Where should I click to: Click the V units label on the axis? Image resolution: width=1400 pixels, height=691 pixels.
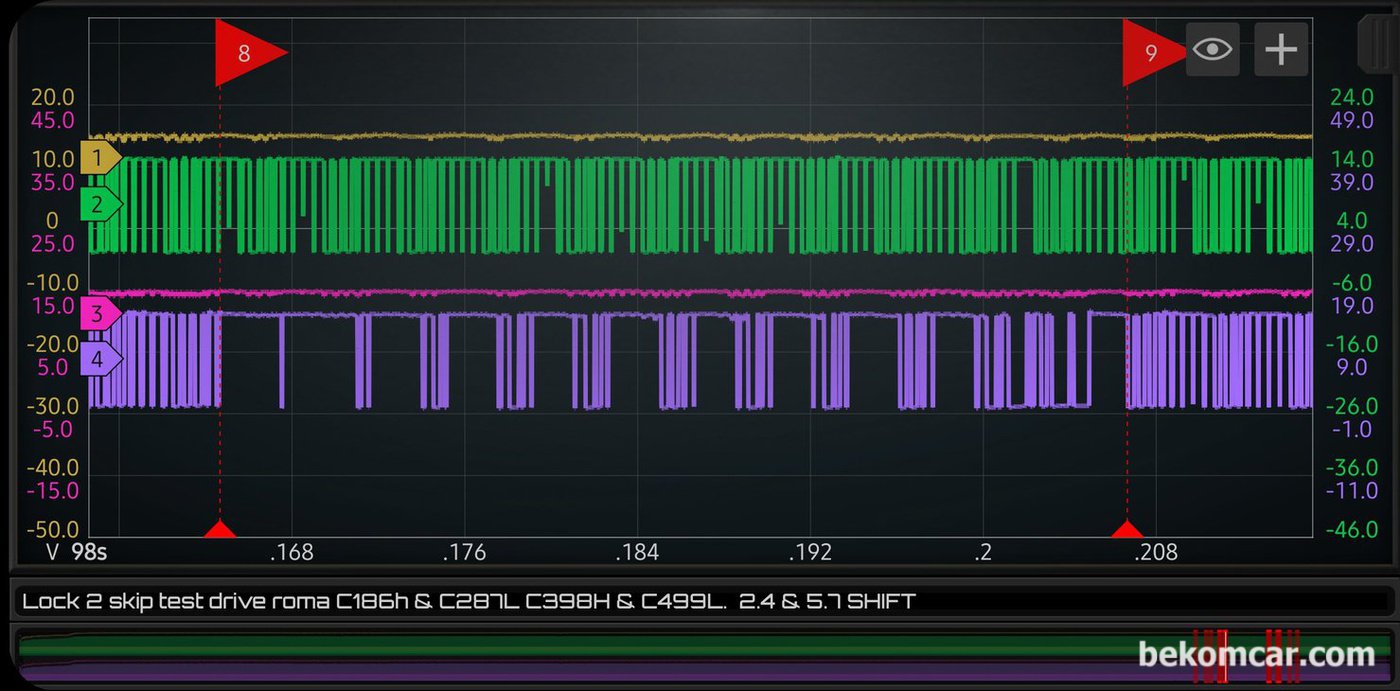tap(53, 552)
